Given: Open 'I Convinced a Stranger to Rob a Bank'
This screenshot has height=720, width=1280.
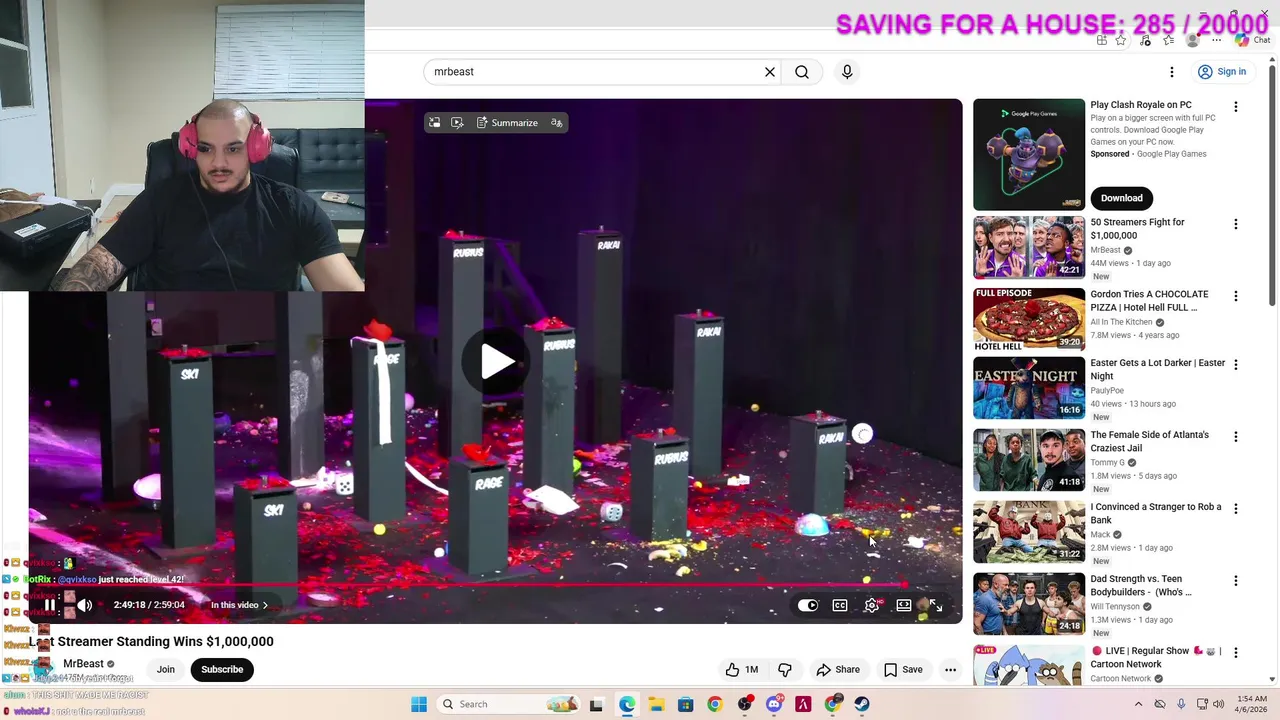Looking at the screenshot, I should click(x=1155, y=514).
